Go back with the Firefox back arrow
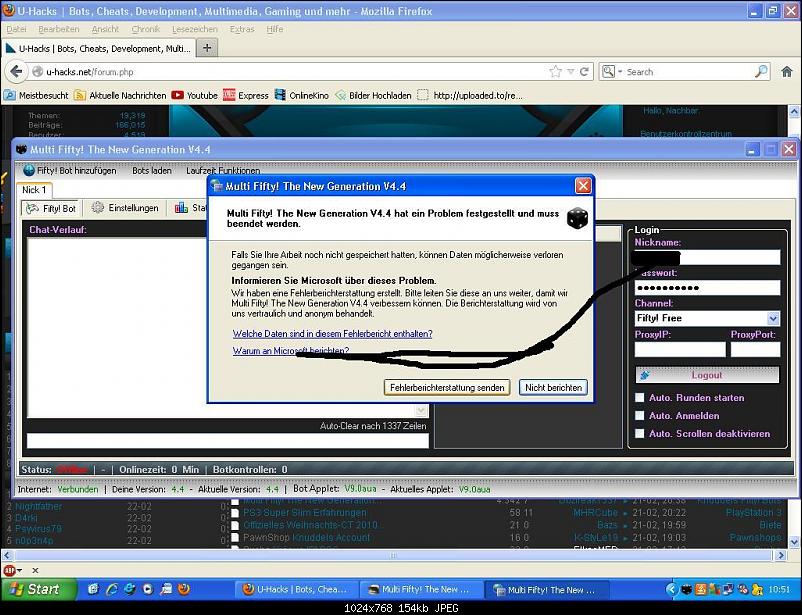 tap(16, 72)
